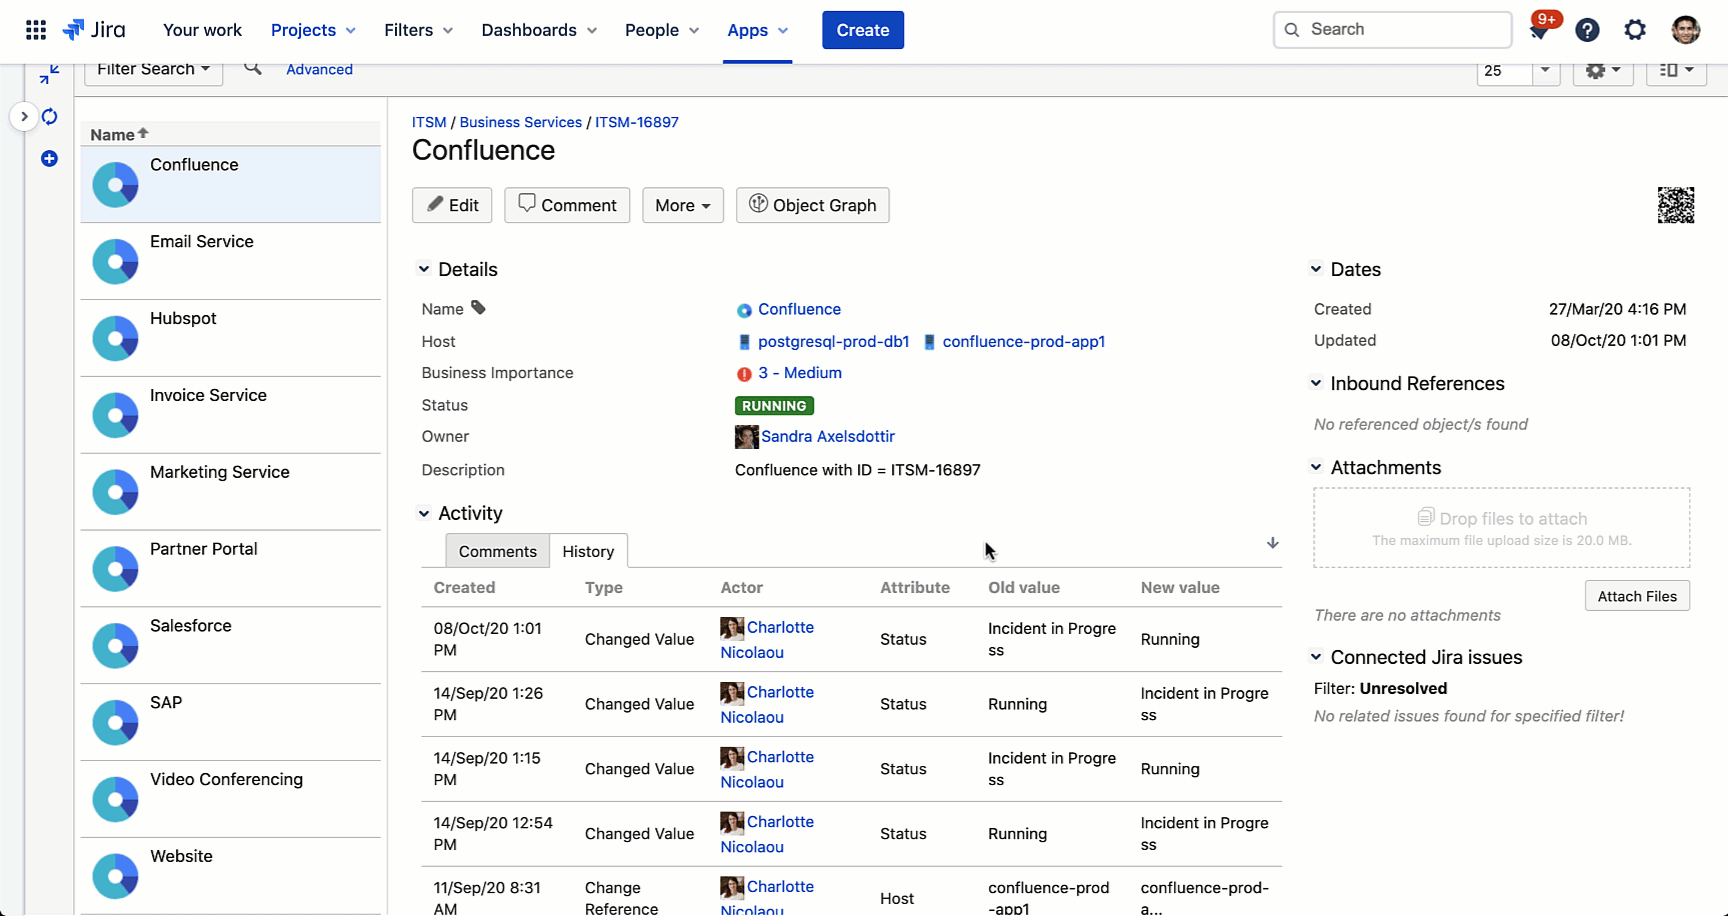The image size is (1728, 916).
Task: Refresh the object list via circular arrows icon
Action: (49, 117)
